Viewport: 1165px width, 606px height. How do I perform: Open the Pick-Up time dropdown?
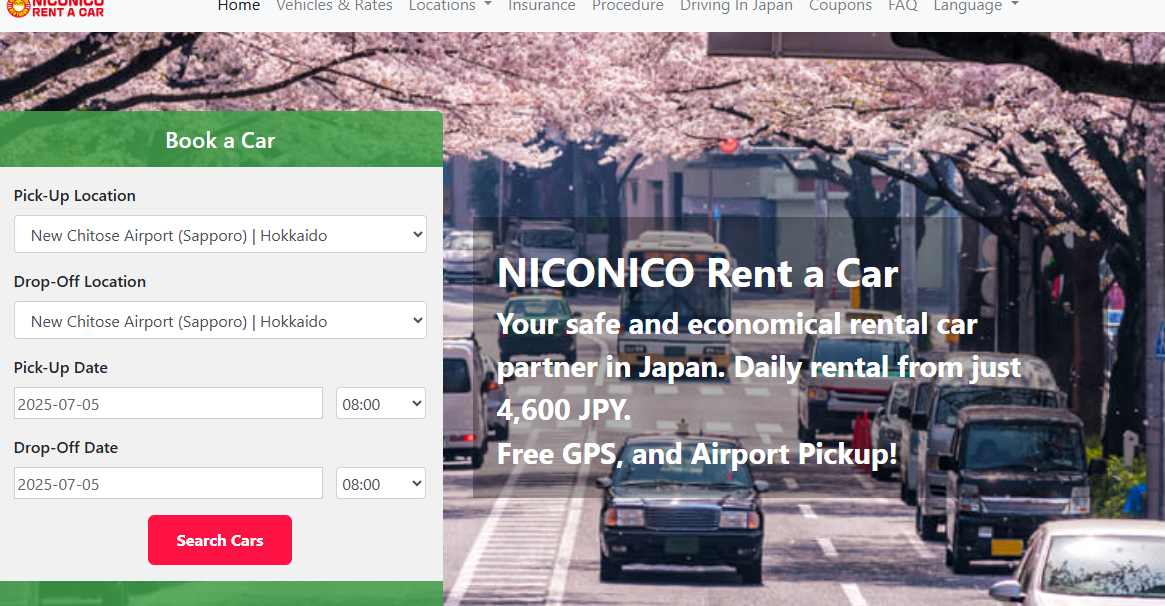tap(381, 403)
